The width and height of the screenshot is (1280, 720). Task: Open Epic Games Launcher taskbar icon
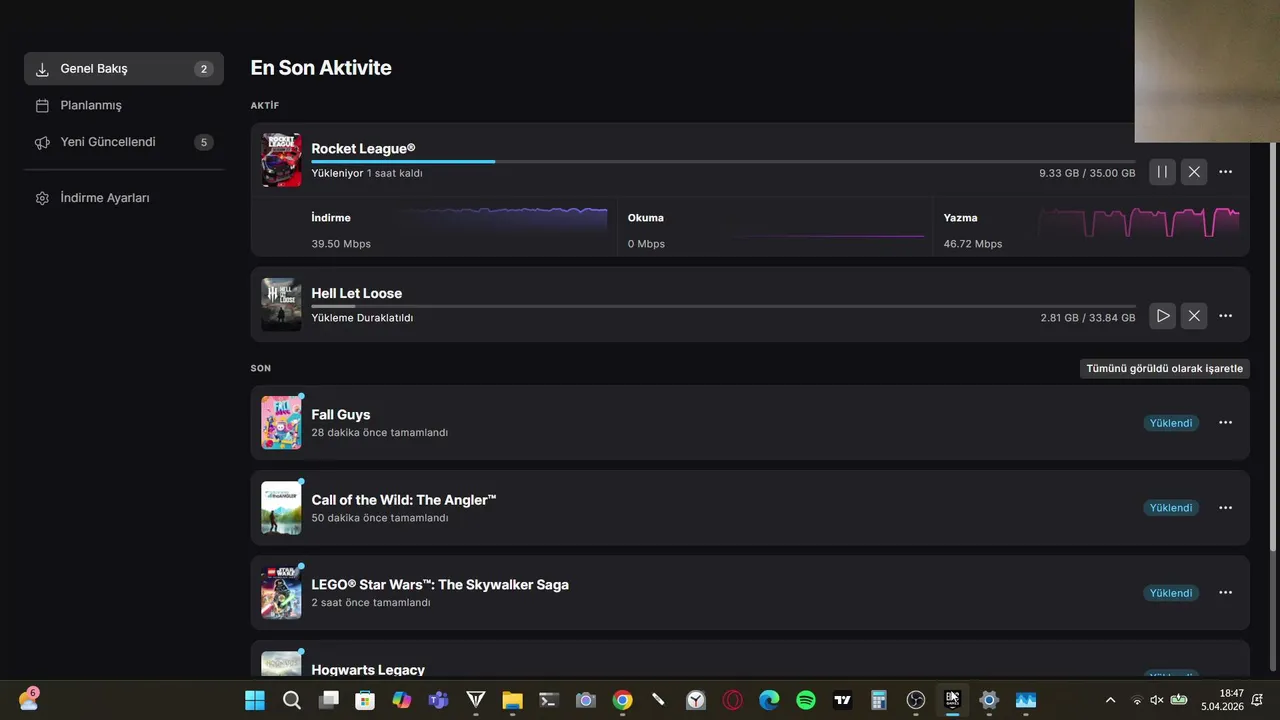[953, 700]
